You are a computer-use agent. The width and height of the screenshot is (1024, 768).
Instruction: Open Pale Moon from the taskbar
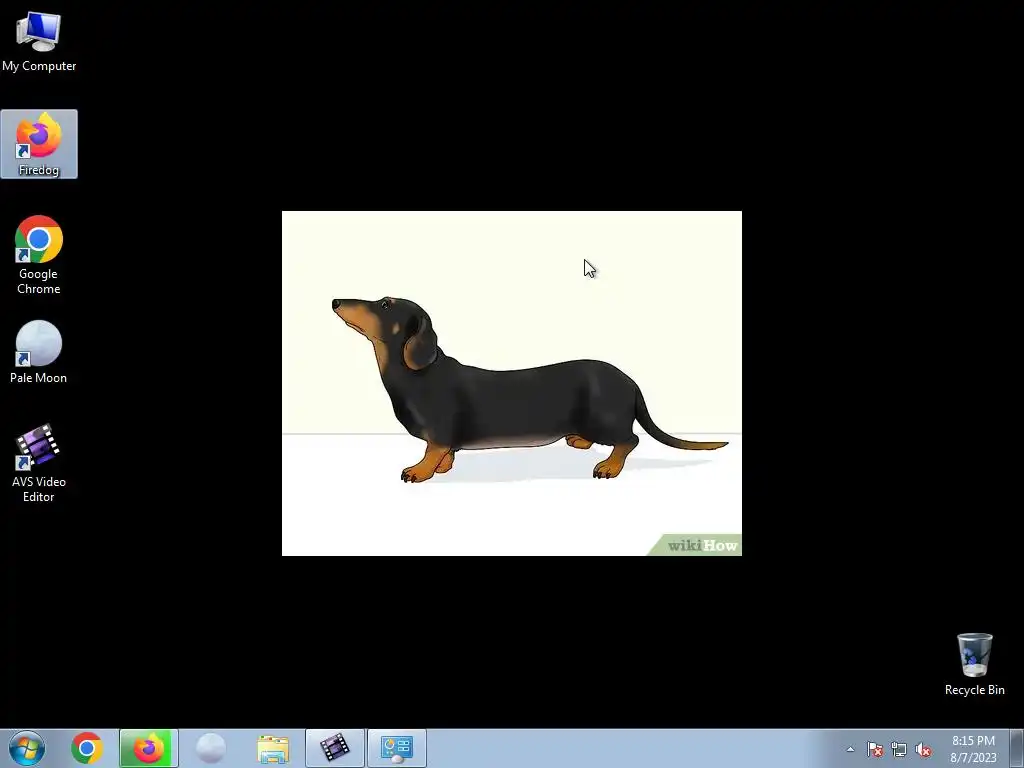point(210,748)
